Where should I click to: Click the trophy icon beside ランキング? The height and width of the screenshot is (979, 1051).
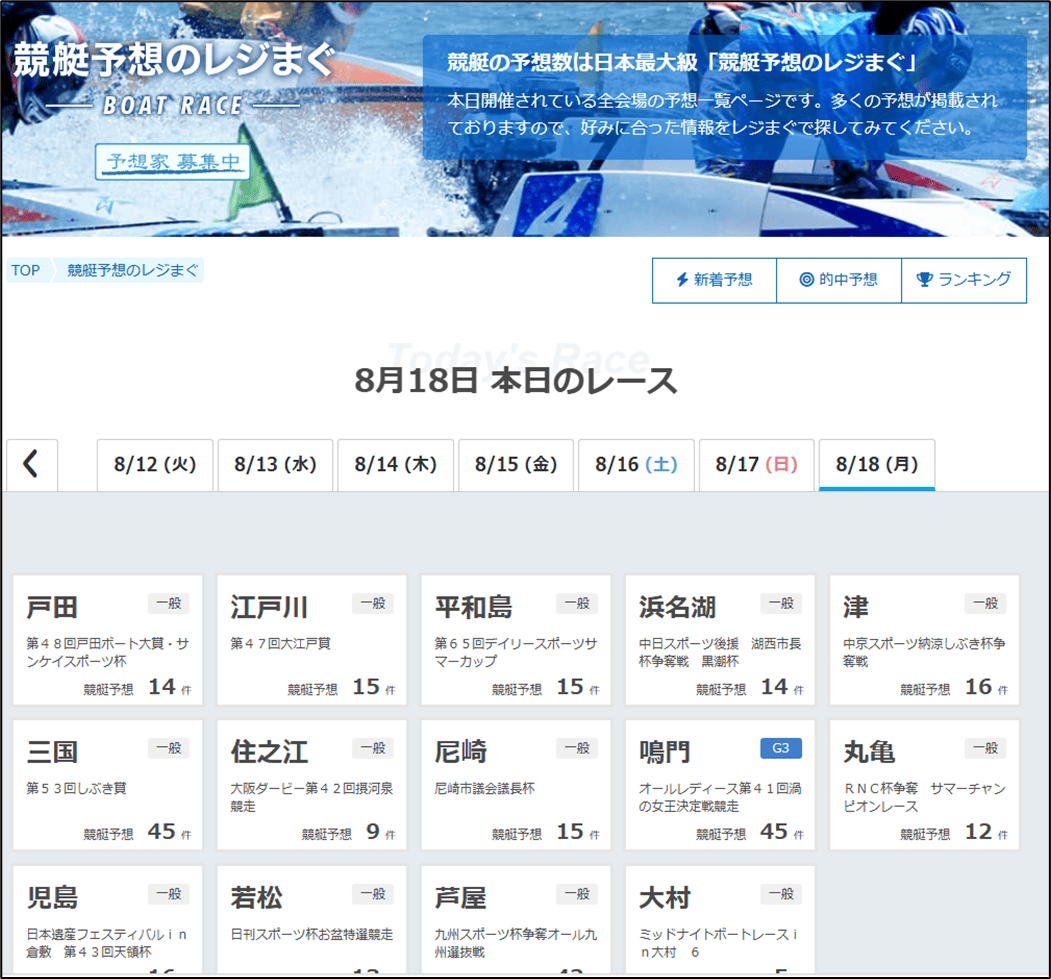tap(924, 279)
